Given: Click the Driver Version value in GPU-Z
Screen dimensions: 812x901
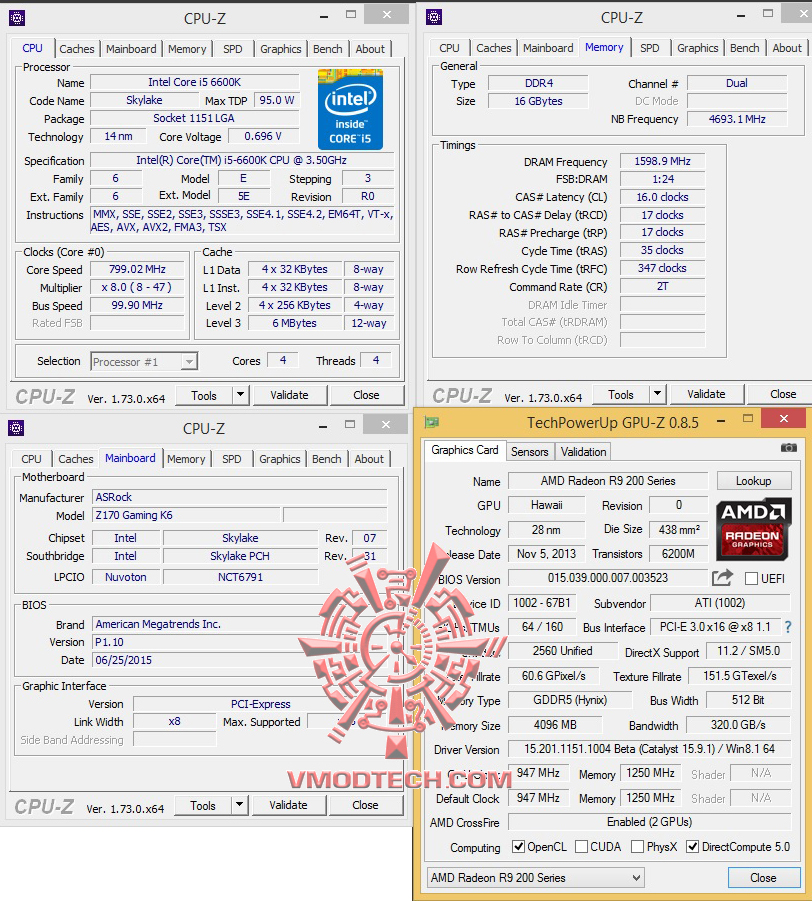Looking at the screenshot, I should (649, 749).
